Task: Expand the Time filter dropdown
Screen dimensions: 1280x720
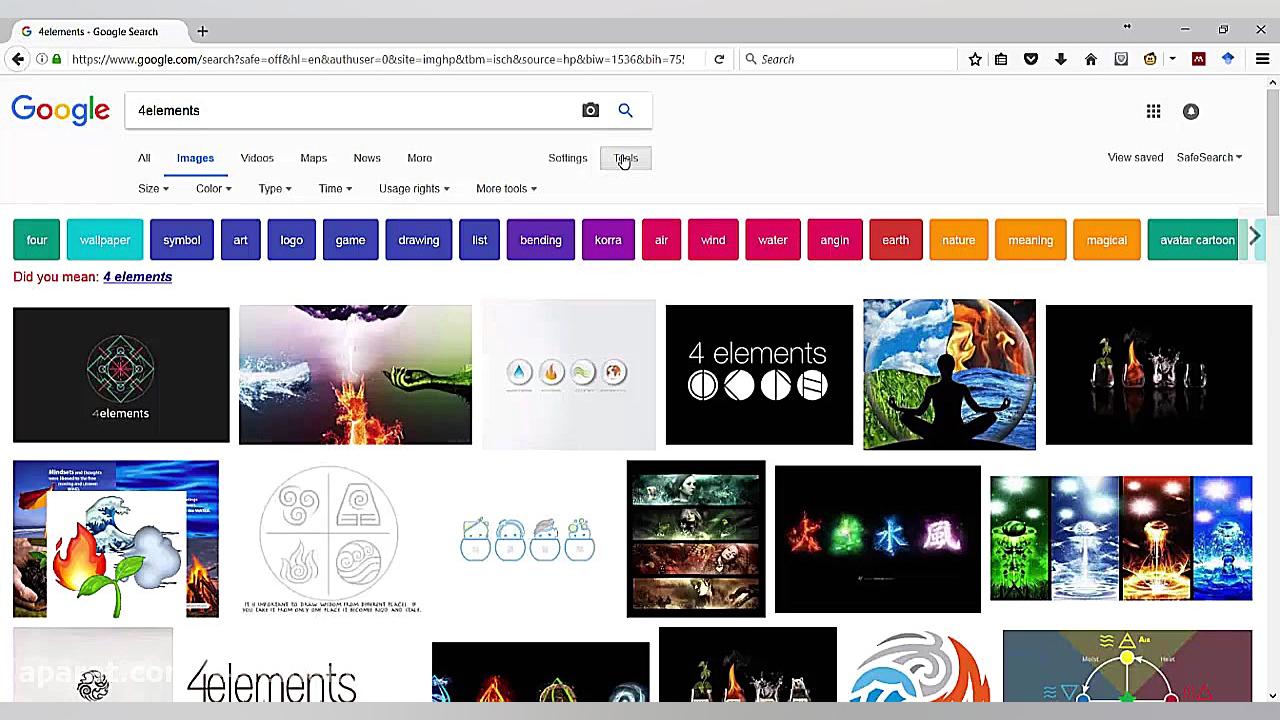Action: (335, 188)
